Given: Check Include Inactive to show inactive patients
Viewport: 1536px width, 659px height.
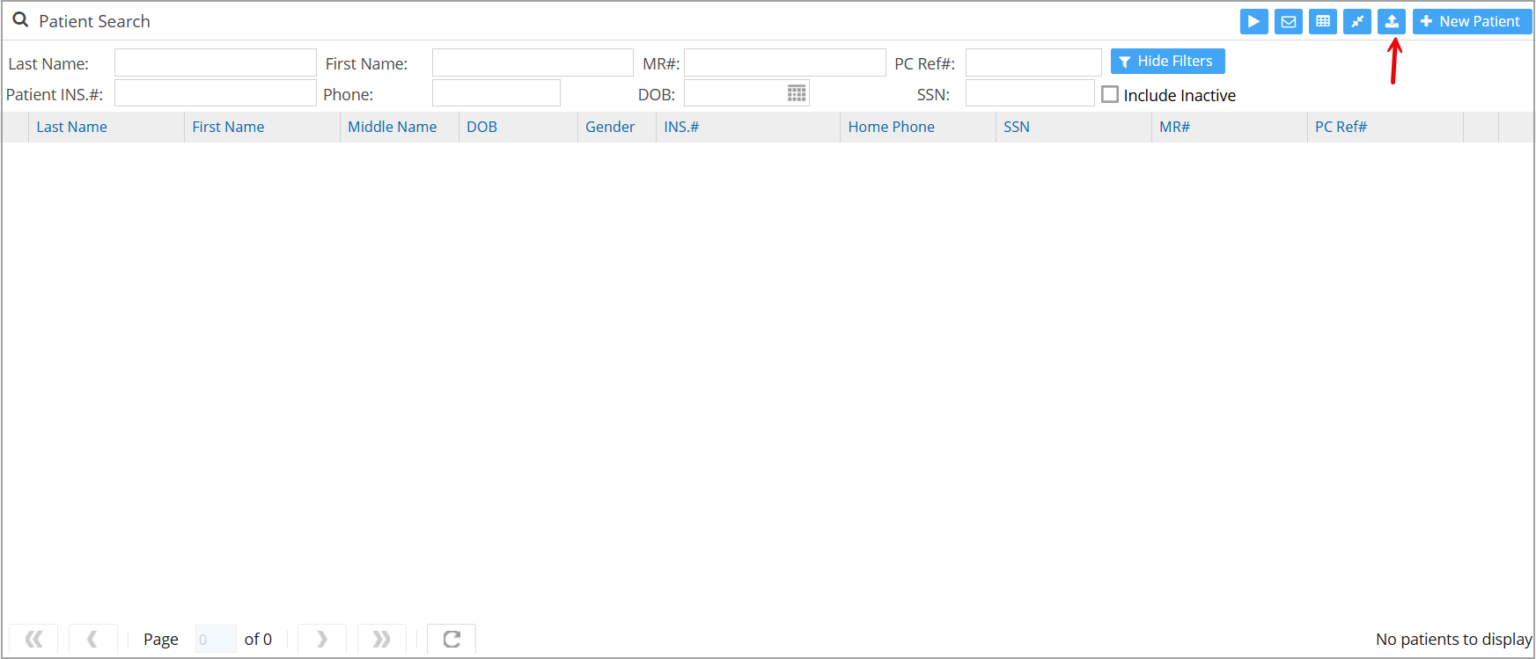Looking at the screenshot, I should point(1110,94).
